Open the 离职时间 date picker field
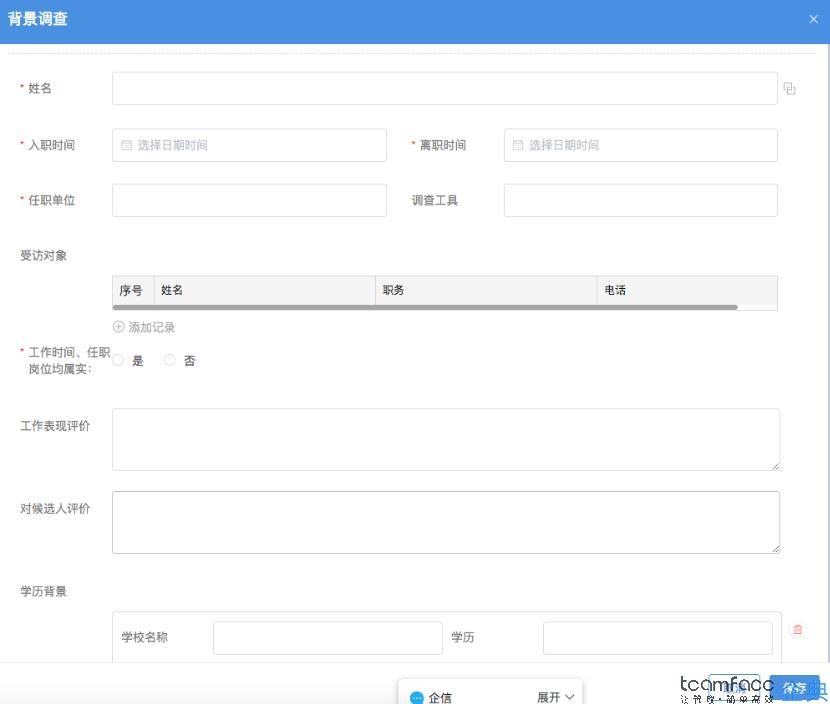Screen dimensions: 830x704 pyautogui.click(x=640, y=145)
